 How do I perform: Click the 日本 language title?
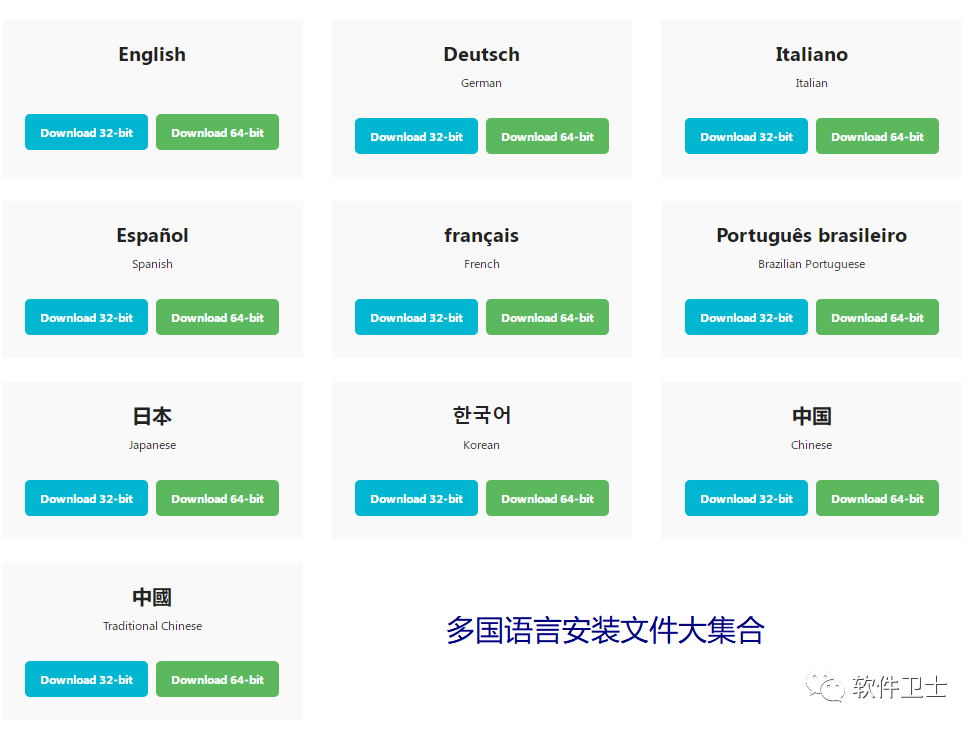tap(152, 416)
